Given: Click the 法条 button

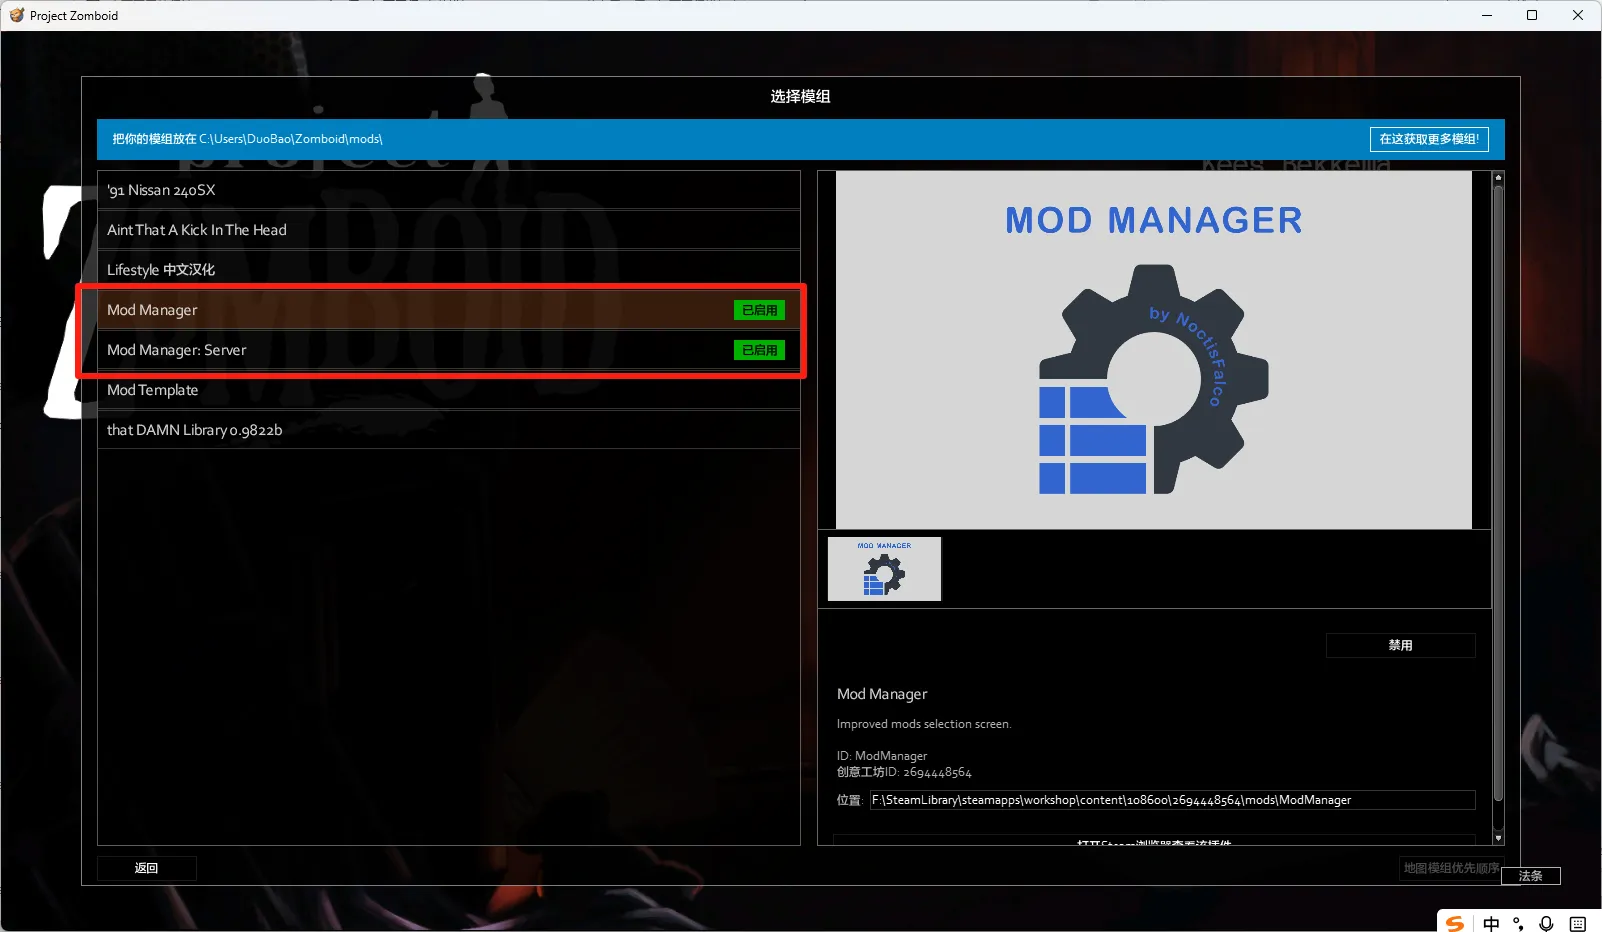Looking at the screenshot, I should coord(1531,876).
